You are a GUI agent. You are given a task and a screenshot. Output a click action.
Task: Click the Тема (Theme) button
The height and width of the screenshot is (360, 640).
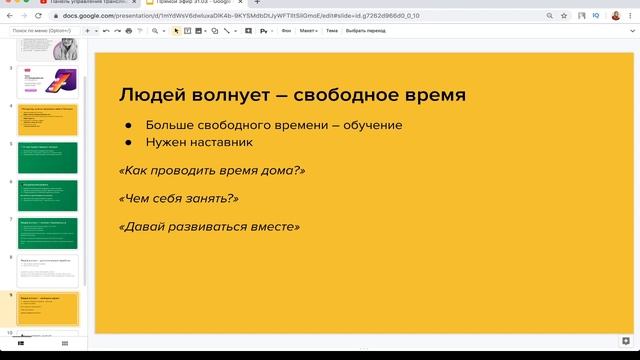[x=332, y=31]
